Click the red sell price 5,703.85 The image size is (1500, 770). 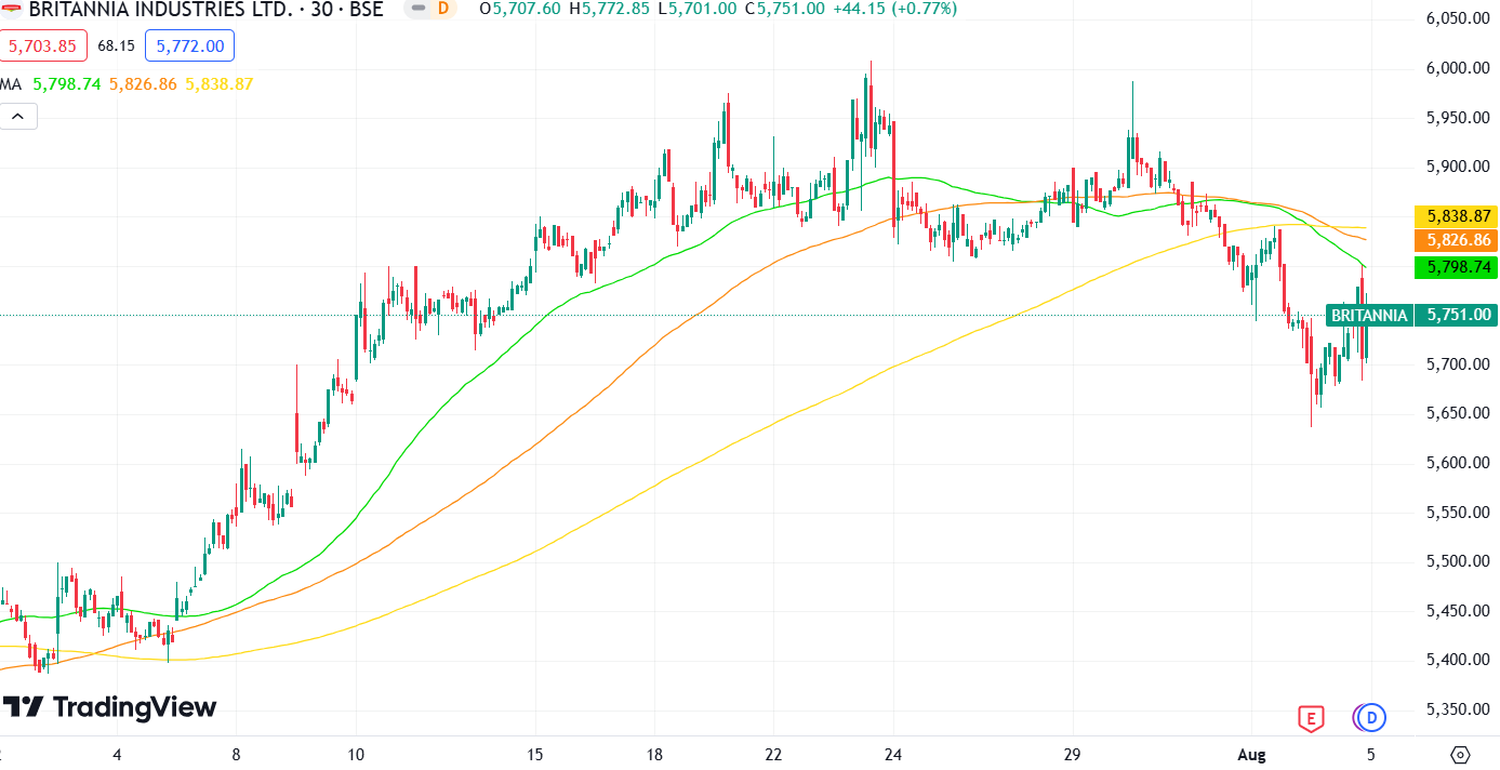(x=43, y=46)
